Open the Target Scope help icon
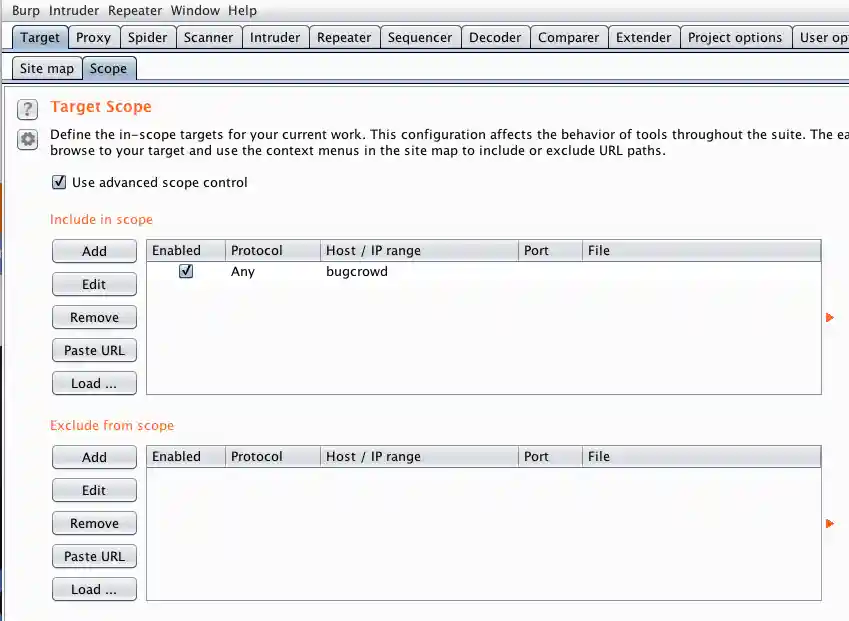 coord(28,109)
